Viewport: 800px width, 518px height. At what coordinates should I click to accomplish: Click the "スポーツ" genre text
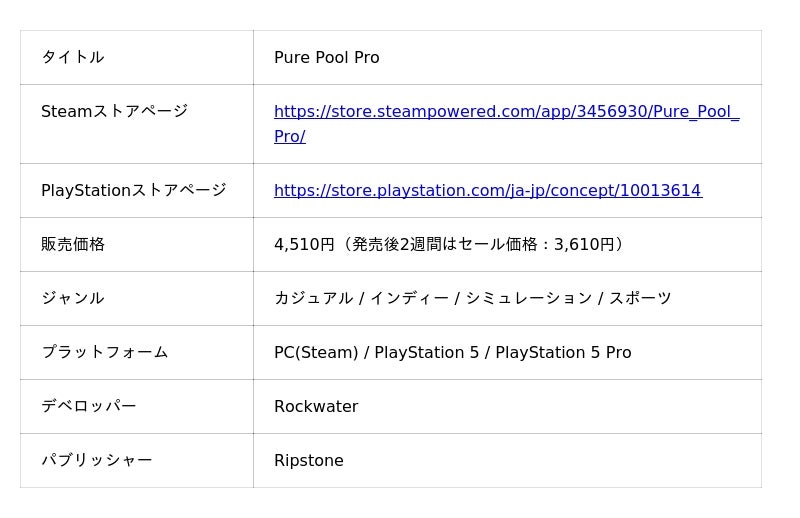pyautogui.click(x=640, y=298)
